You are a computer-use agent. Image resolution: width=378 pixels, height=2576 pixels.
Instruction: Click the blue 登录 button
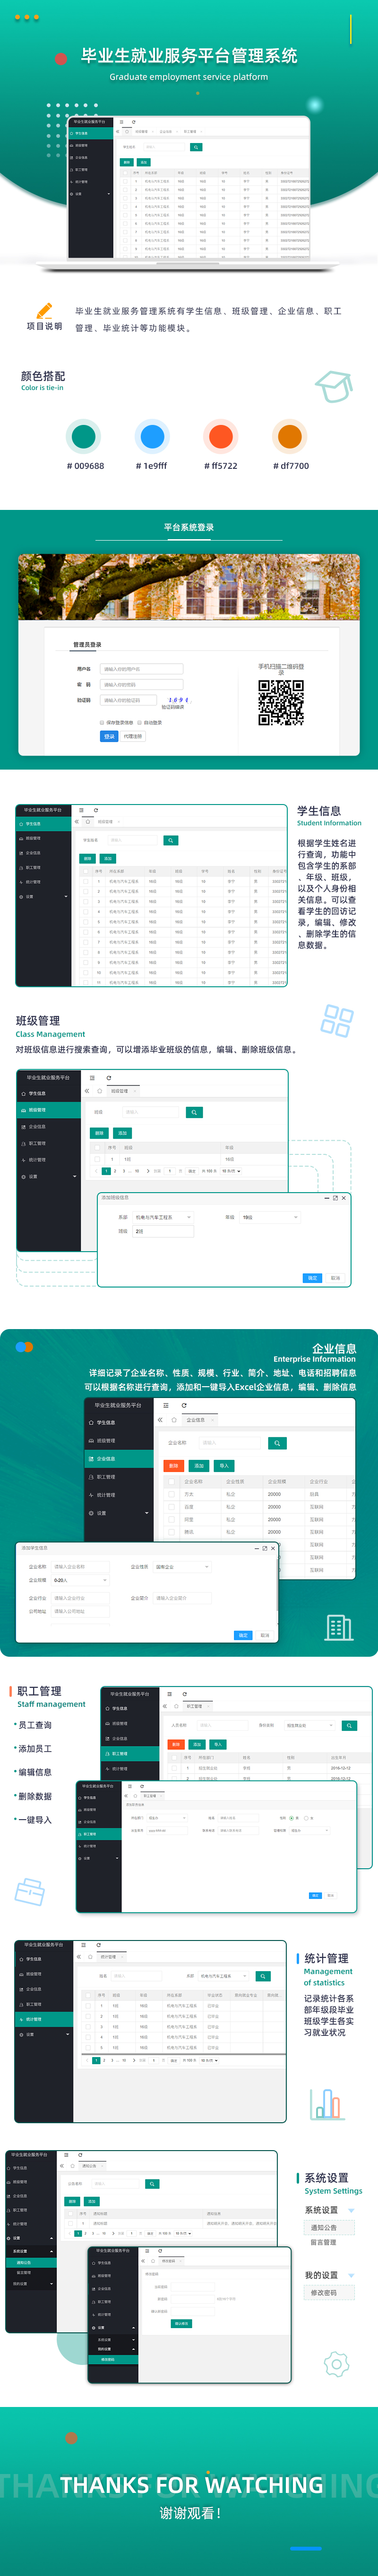pos(109,736)
